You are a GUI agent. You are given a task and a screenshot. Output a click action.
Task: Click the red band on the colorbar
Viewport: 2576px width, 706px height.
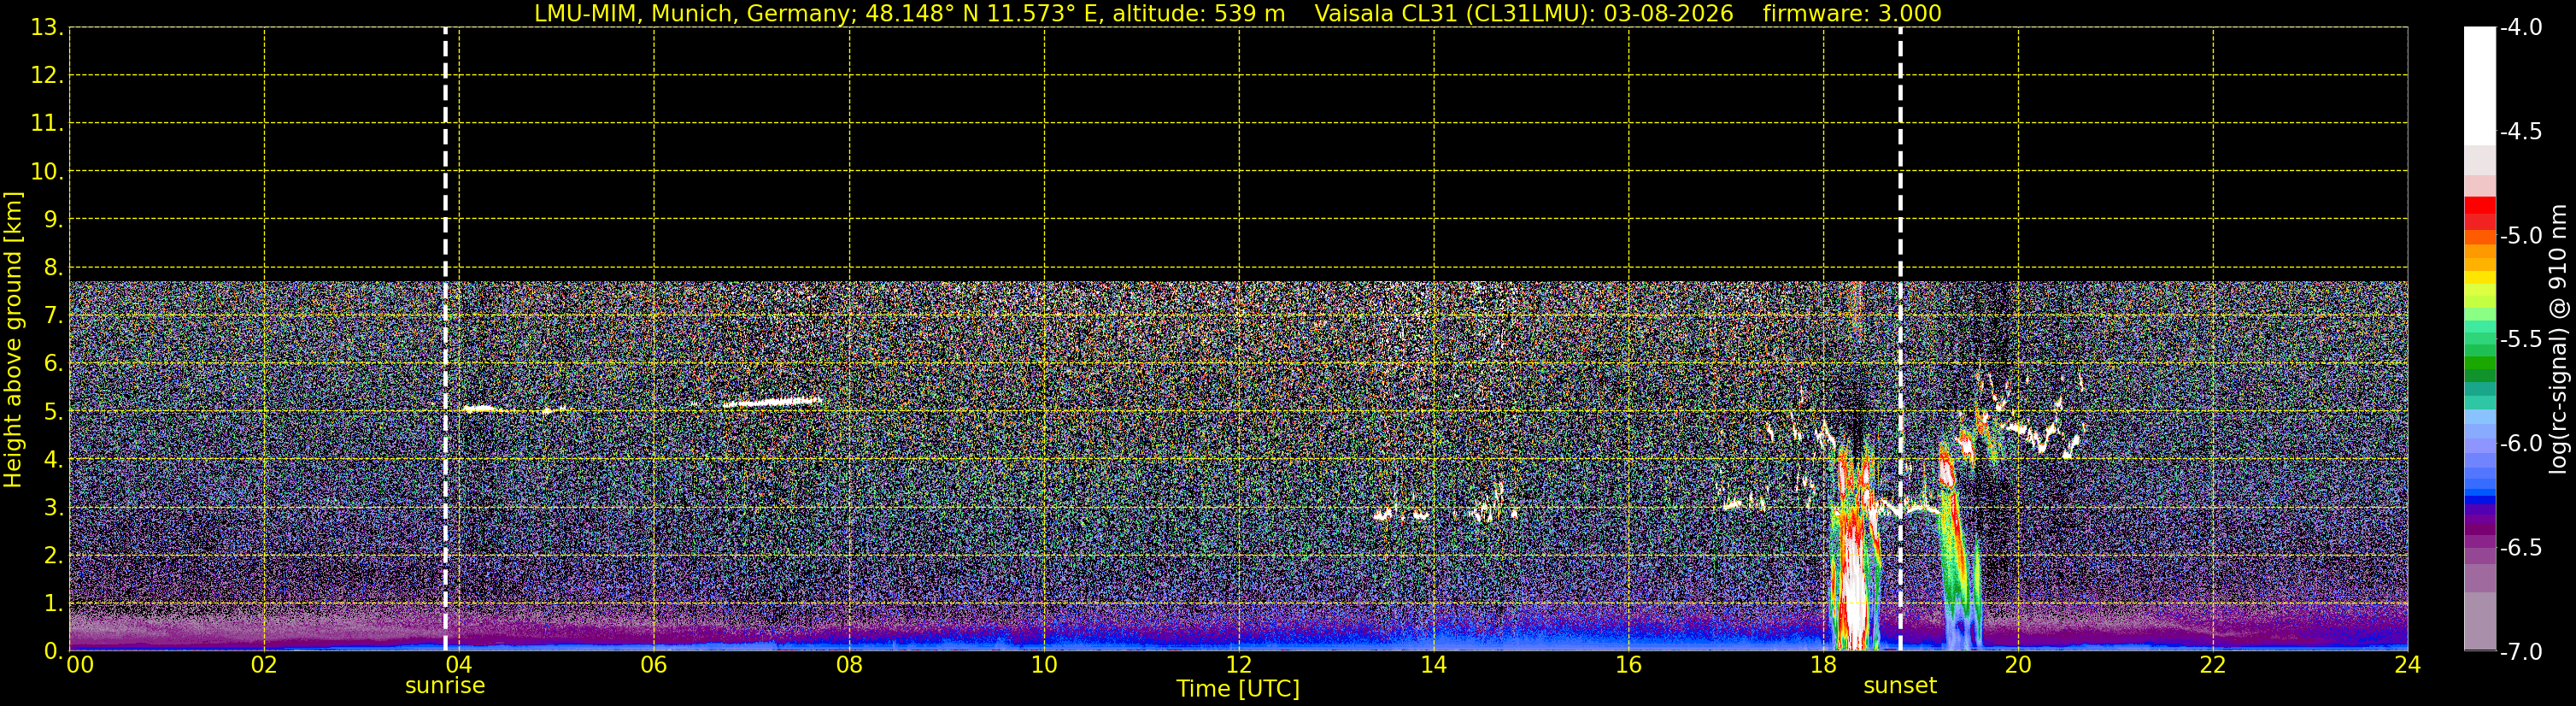tap(2479, 211)
